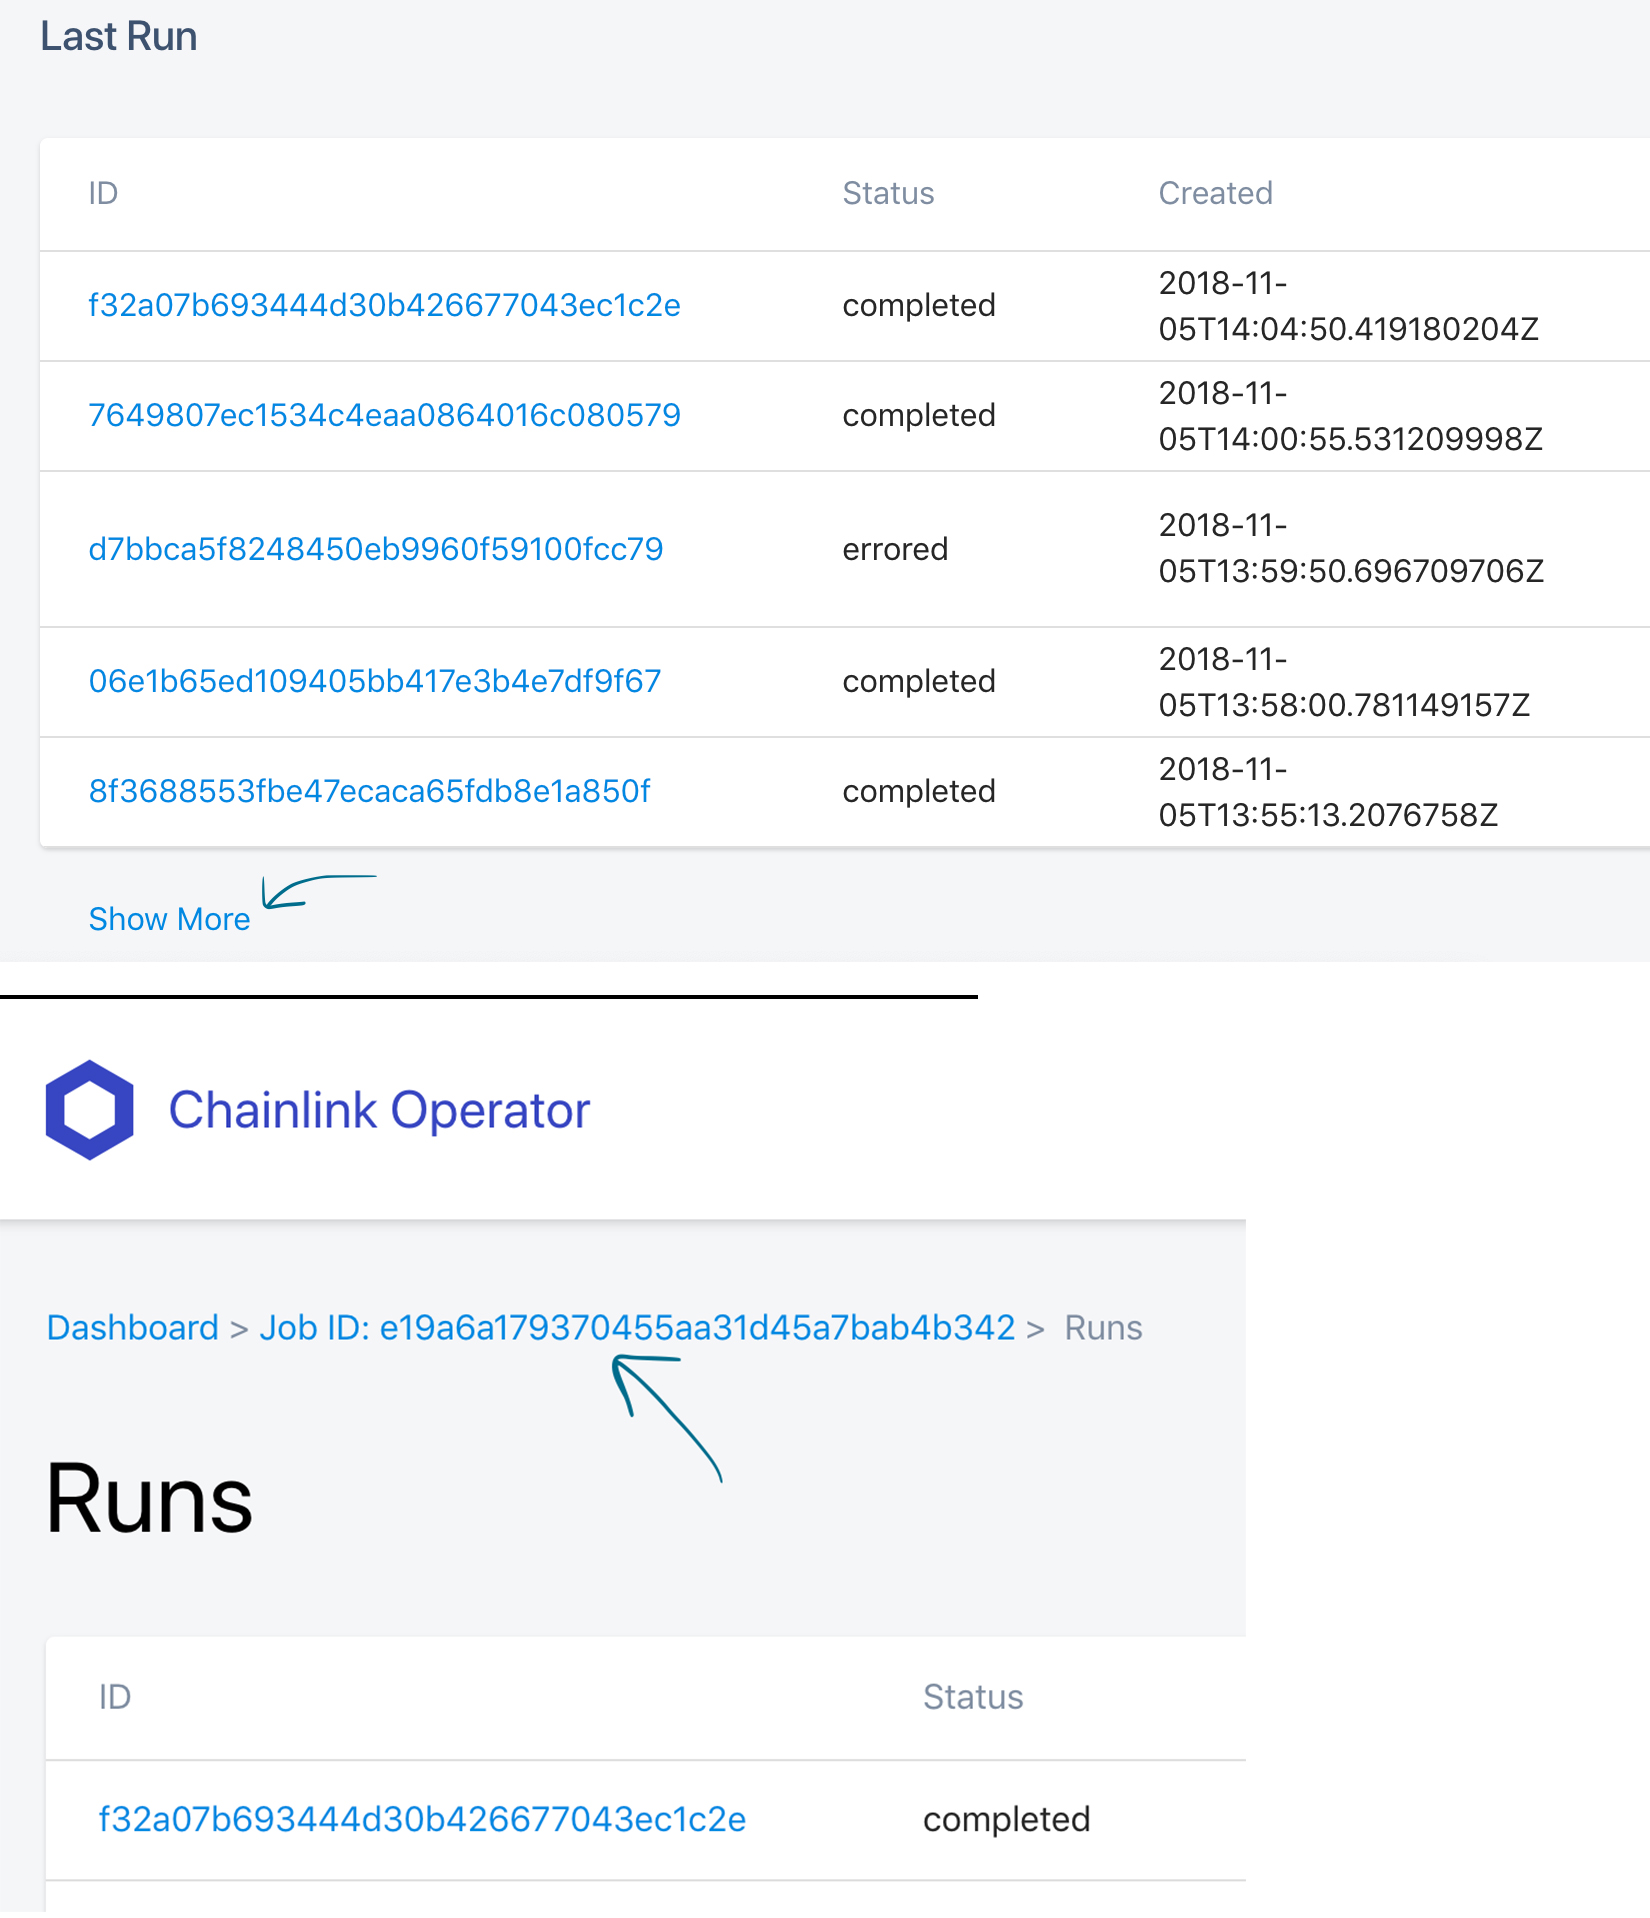Click the ID column header in Runs table
Screen dimensions: 1650x1918
(115, 1697)
